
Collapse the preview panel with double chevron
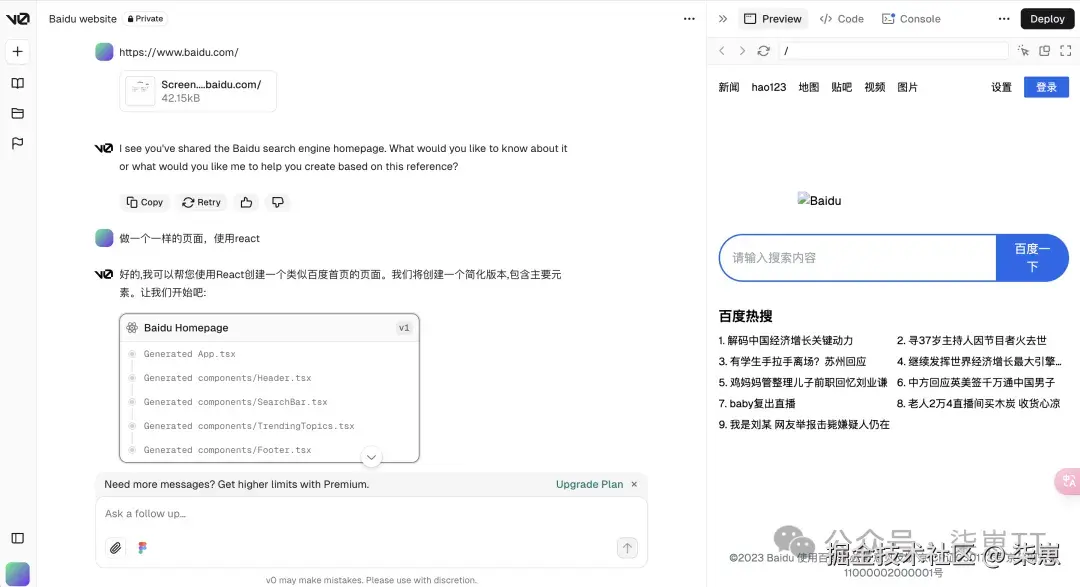tap(723, 19)
